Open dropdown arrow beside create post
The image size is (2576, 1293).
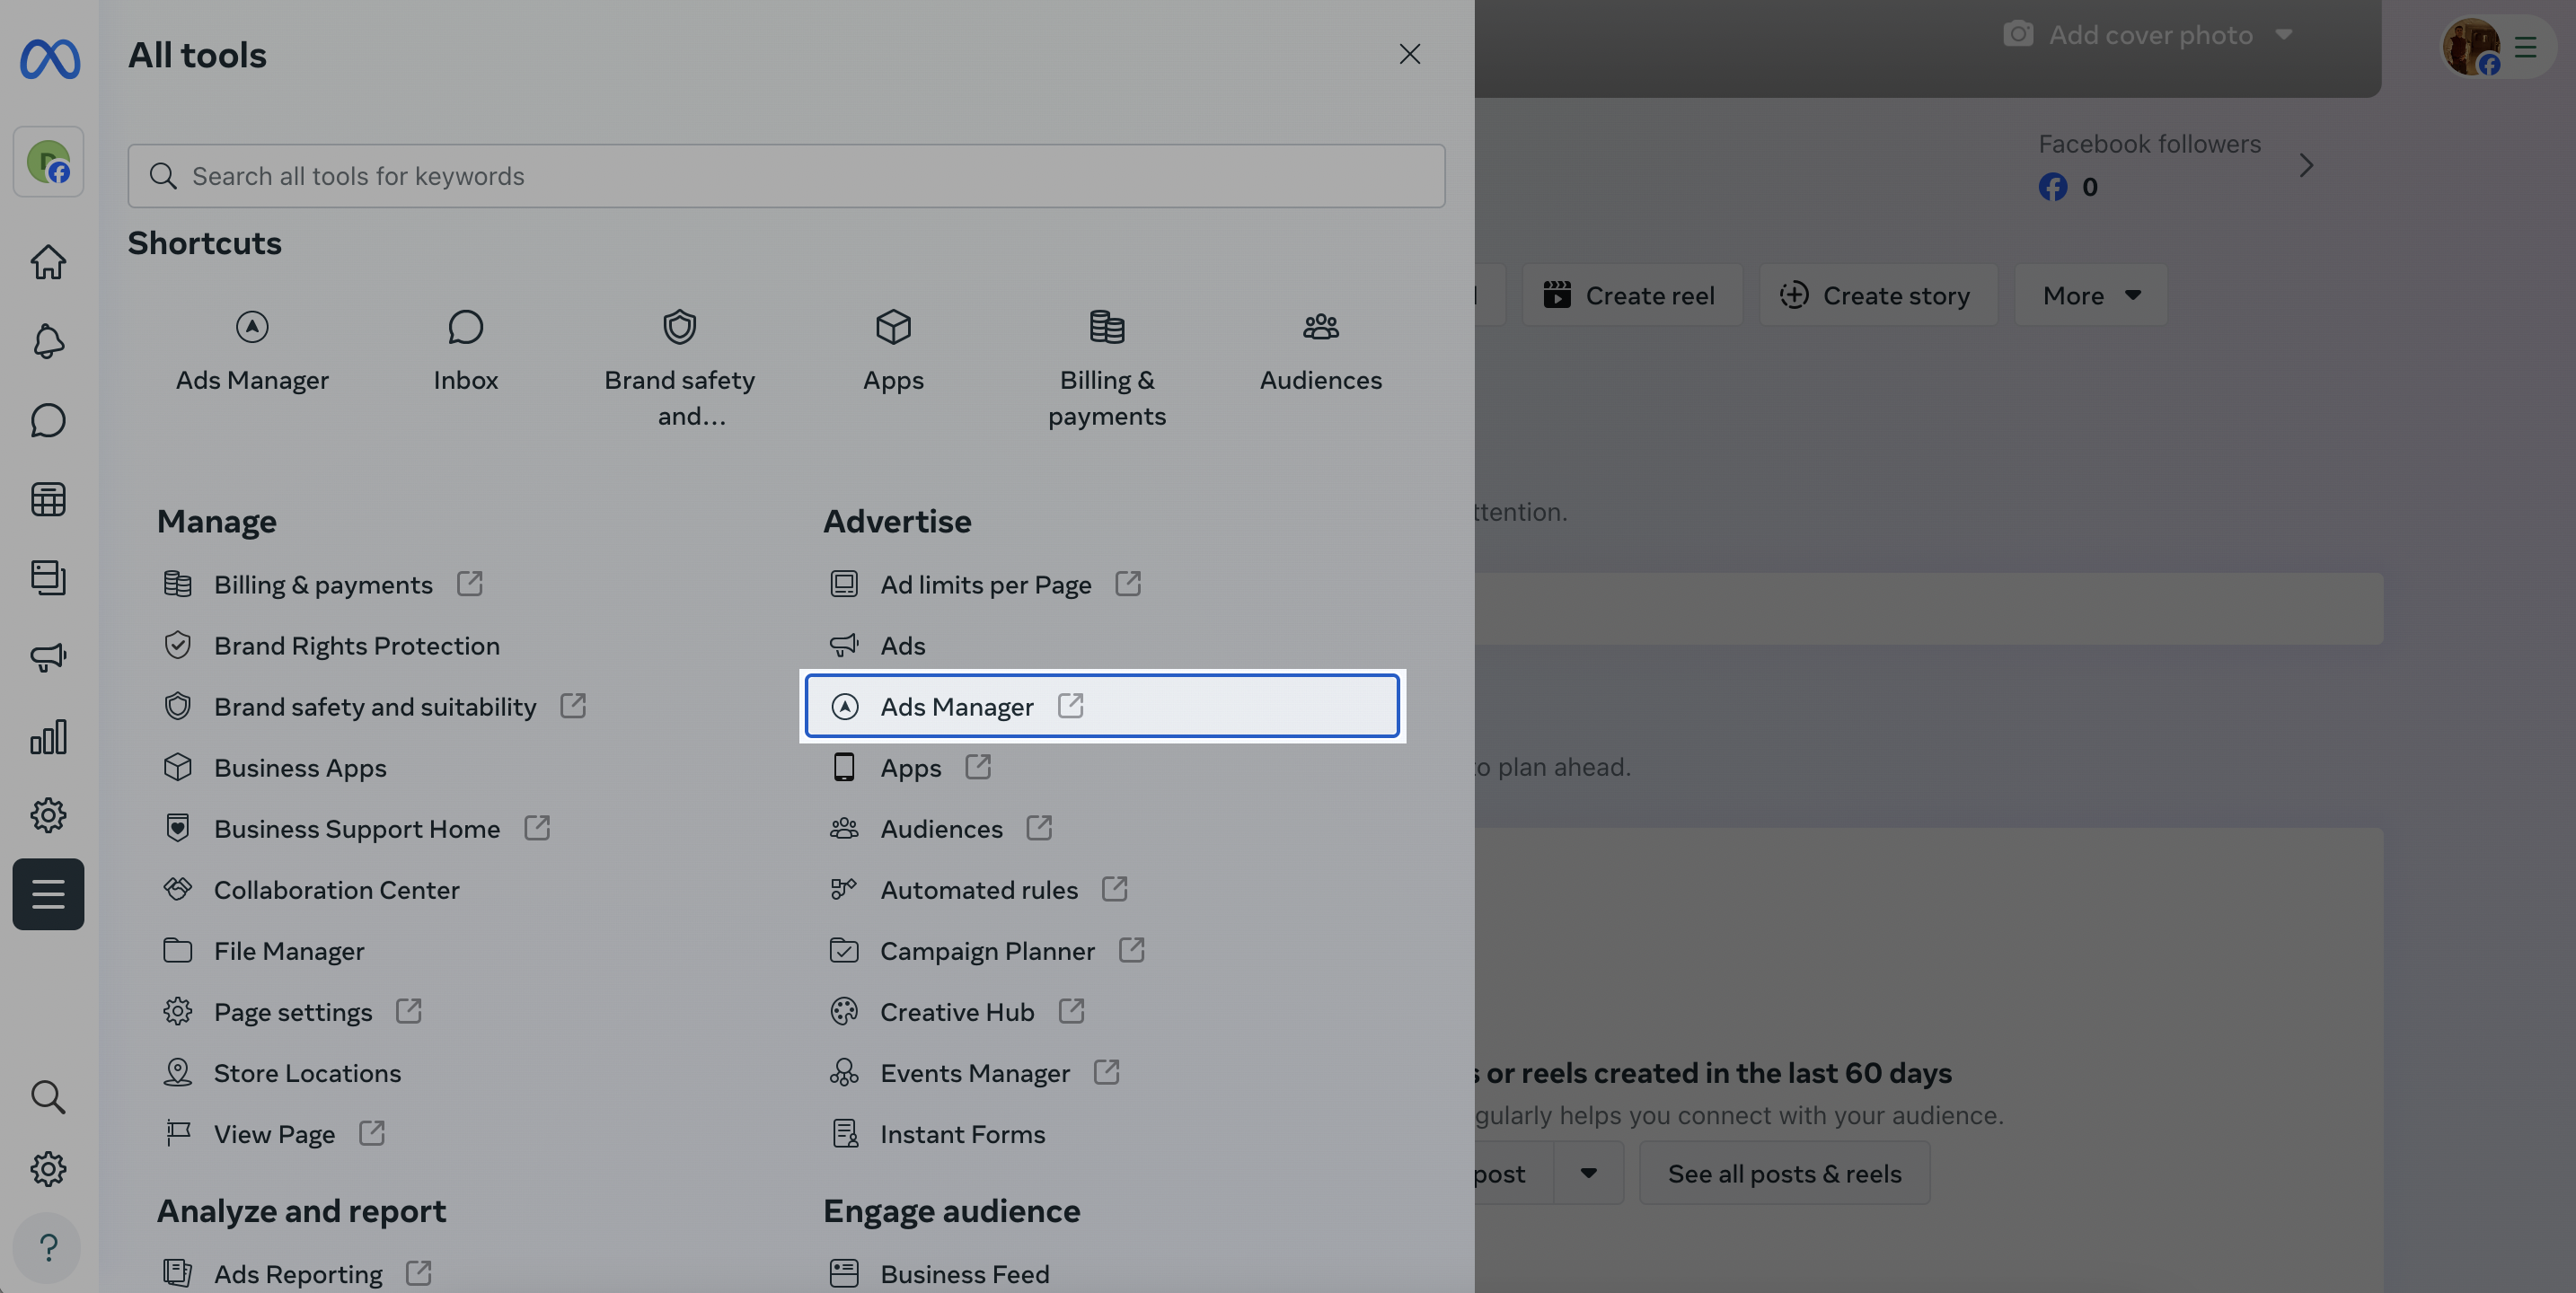coord(1588,1173)
